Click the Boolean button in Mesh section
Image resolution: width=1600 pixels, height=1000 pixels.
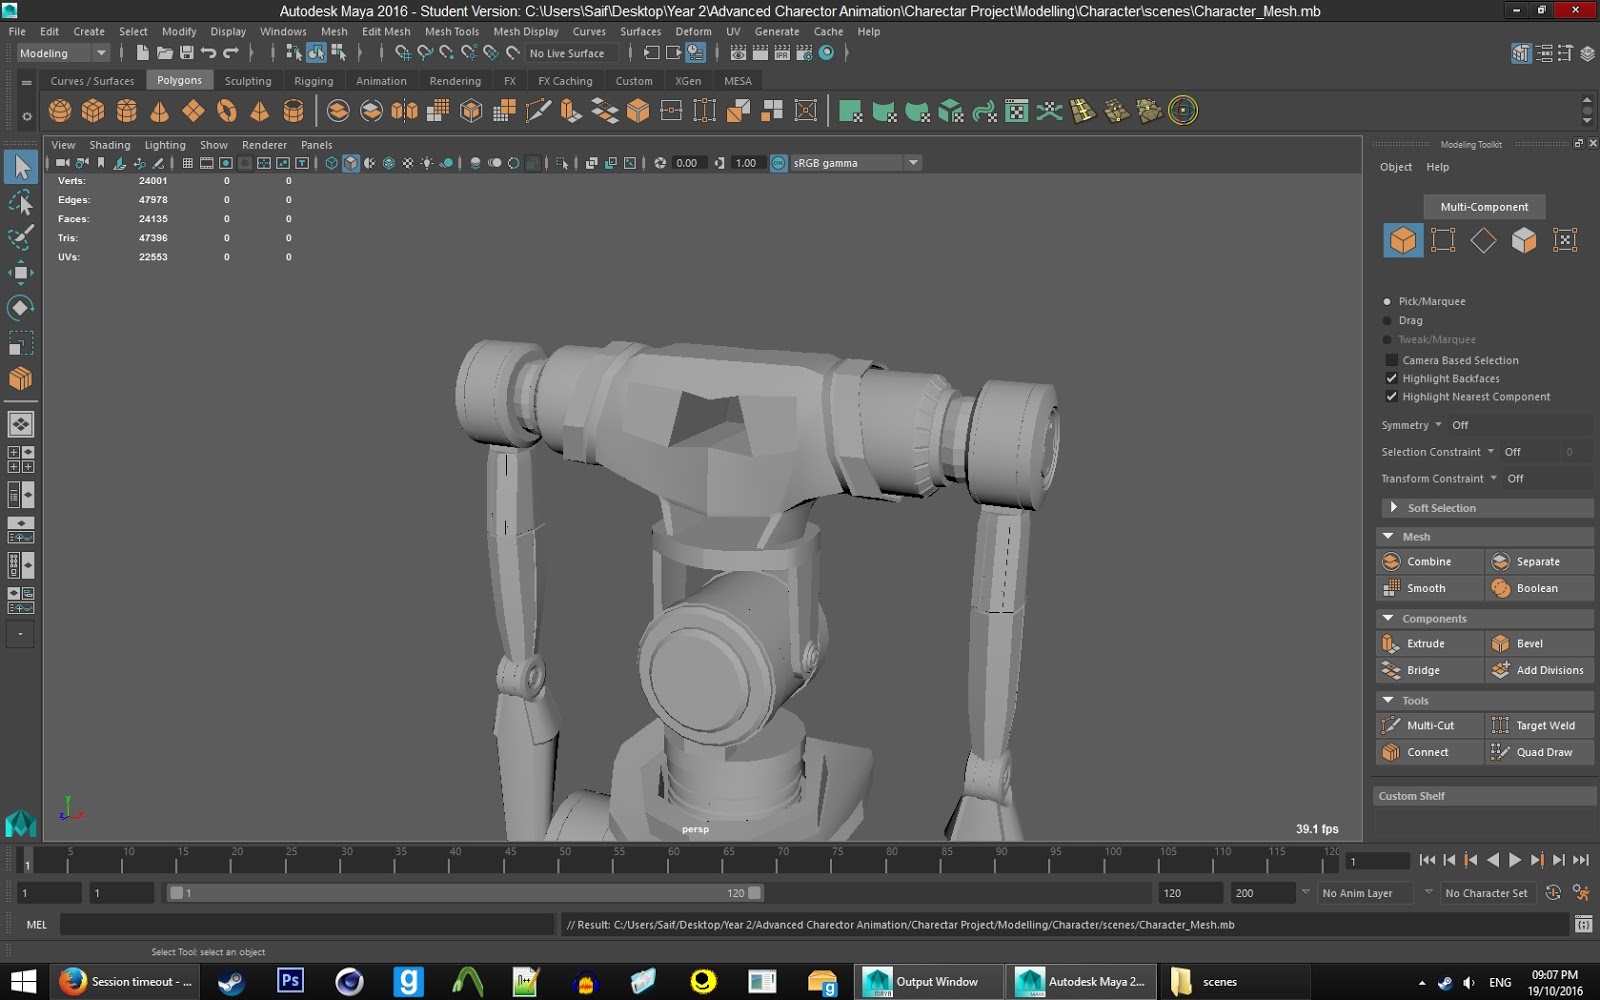point(1539,588)
